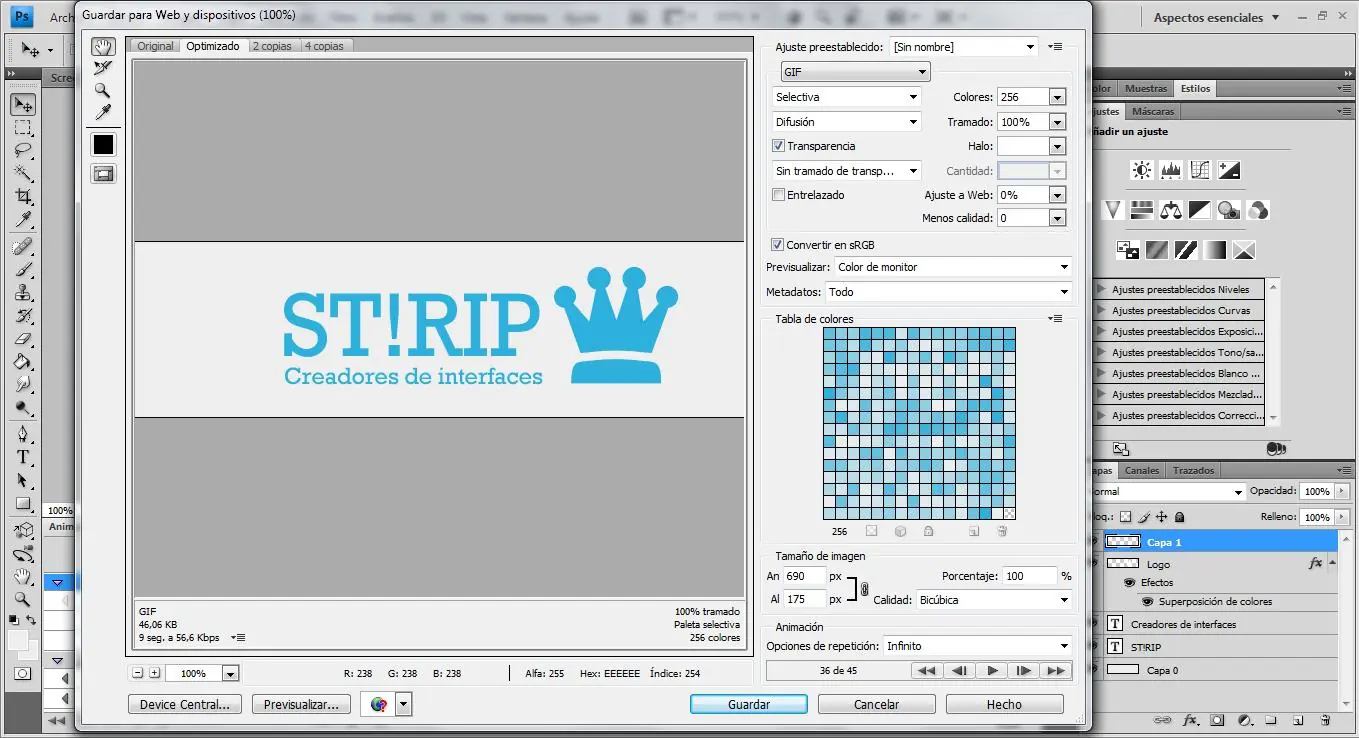1359x738 pixels.
Task: Switch to the 4 copias tab
Action: tap(324, 46)
